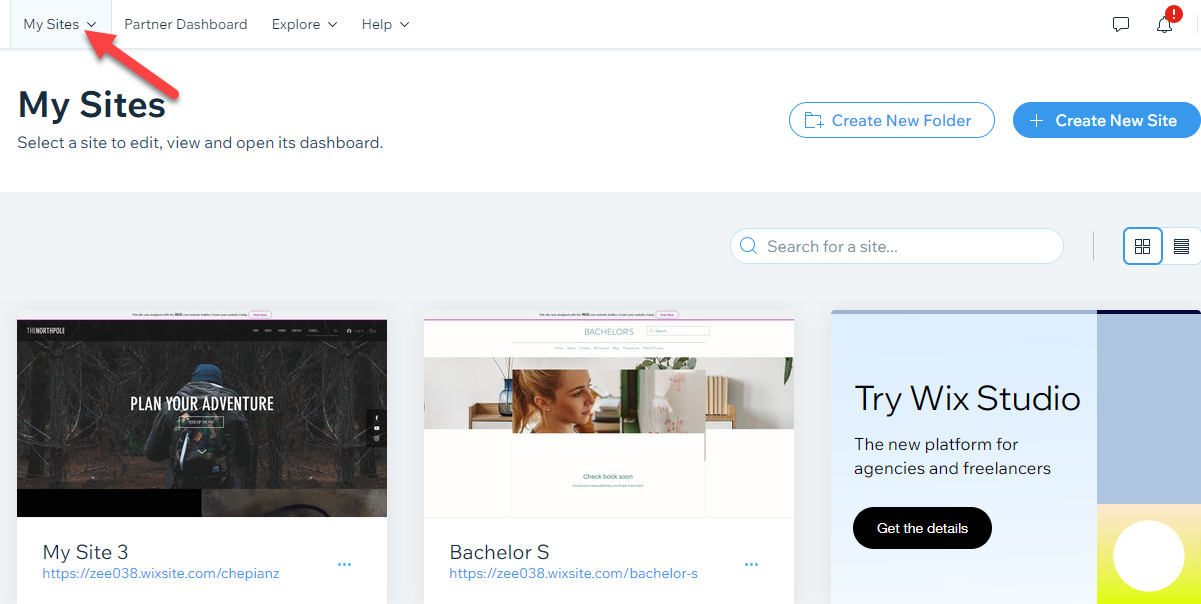The image size is (1201, 604).
Task: Open My Site 3 thumbnail preview
Action: coord(202,413)
